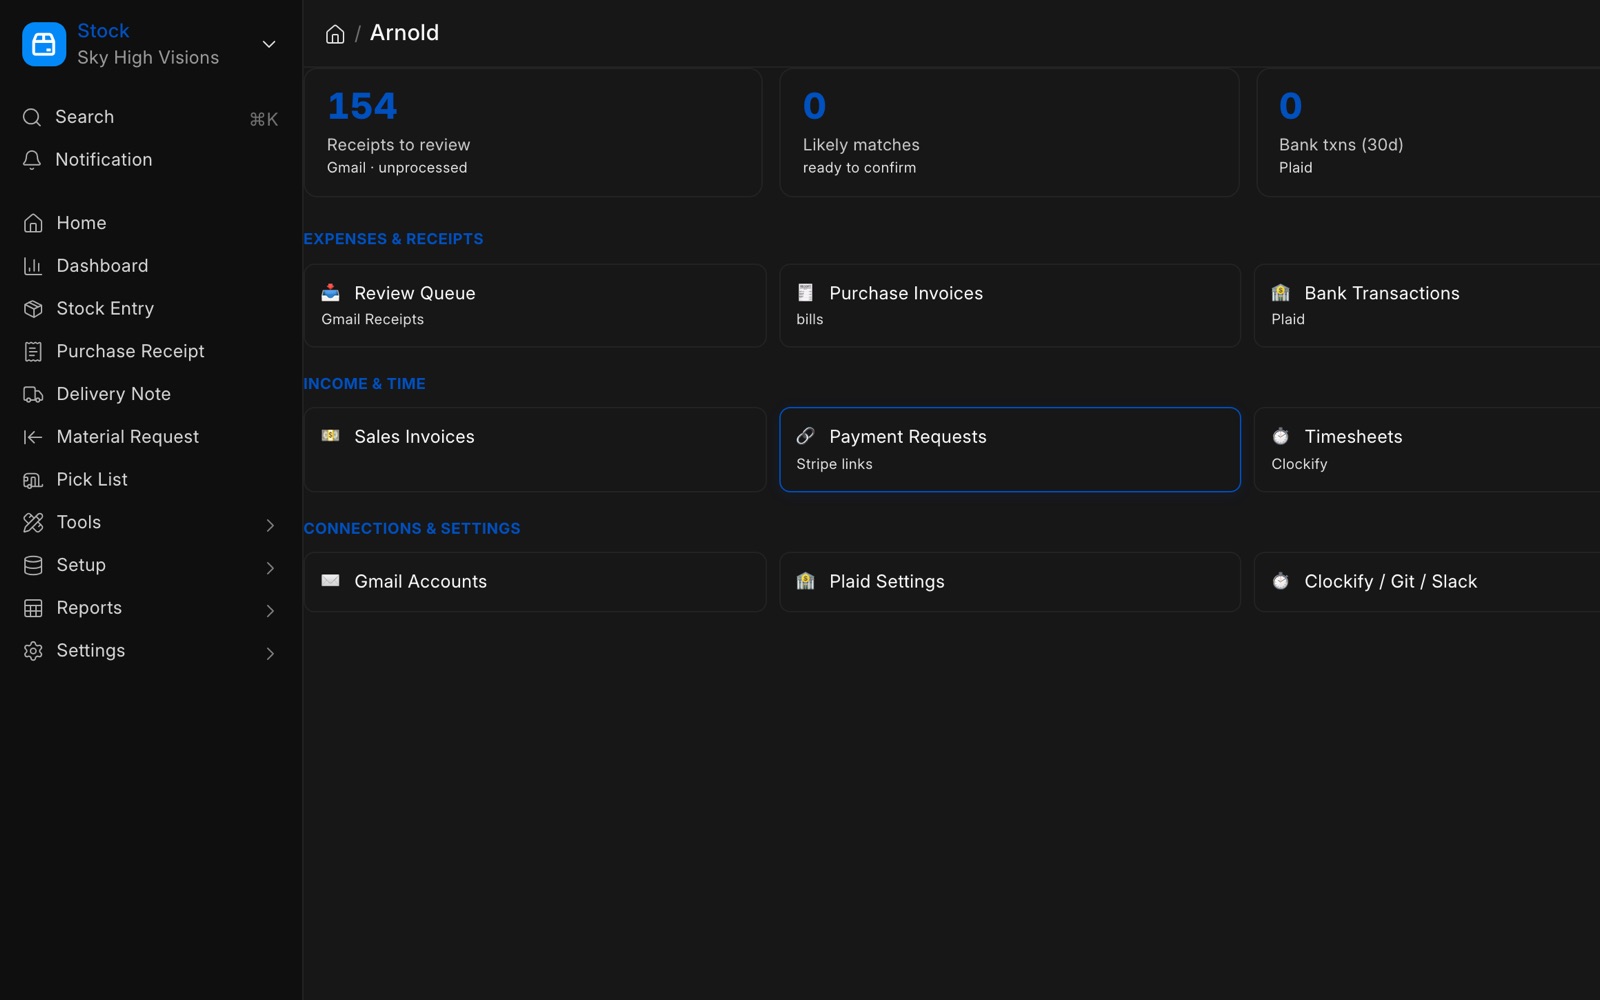1600x1000 pixels.
Task: Expand the Settings section chevron
Action: 270,653
